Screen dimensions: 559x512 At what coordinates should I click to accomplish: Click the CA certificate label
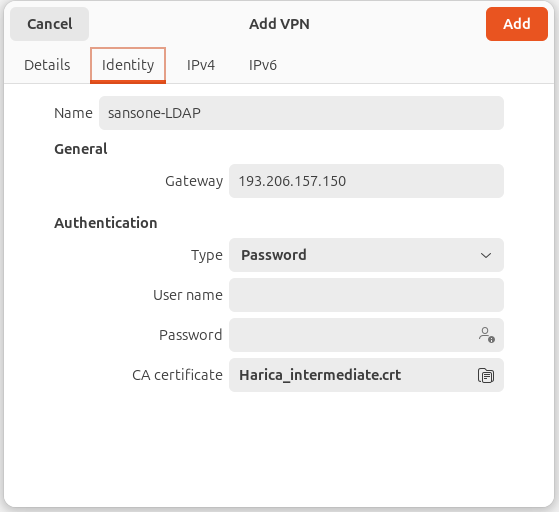(x=177, y=375)
